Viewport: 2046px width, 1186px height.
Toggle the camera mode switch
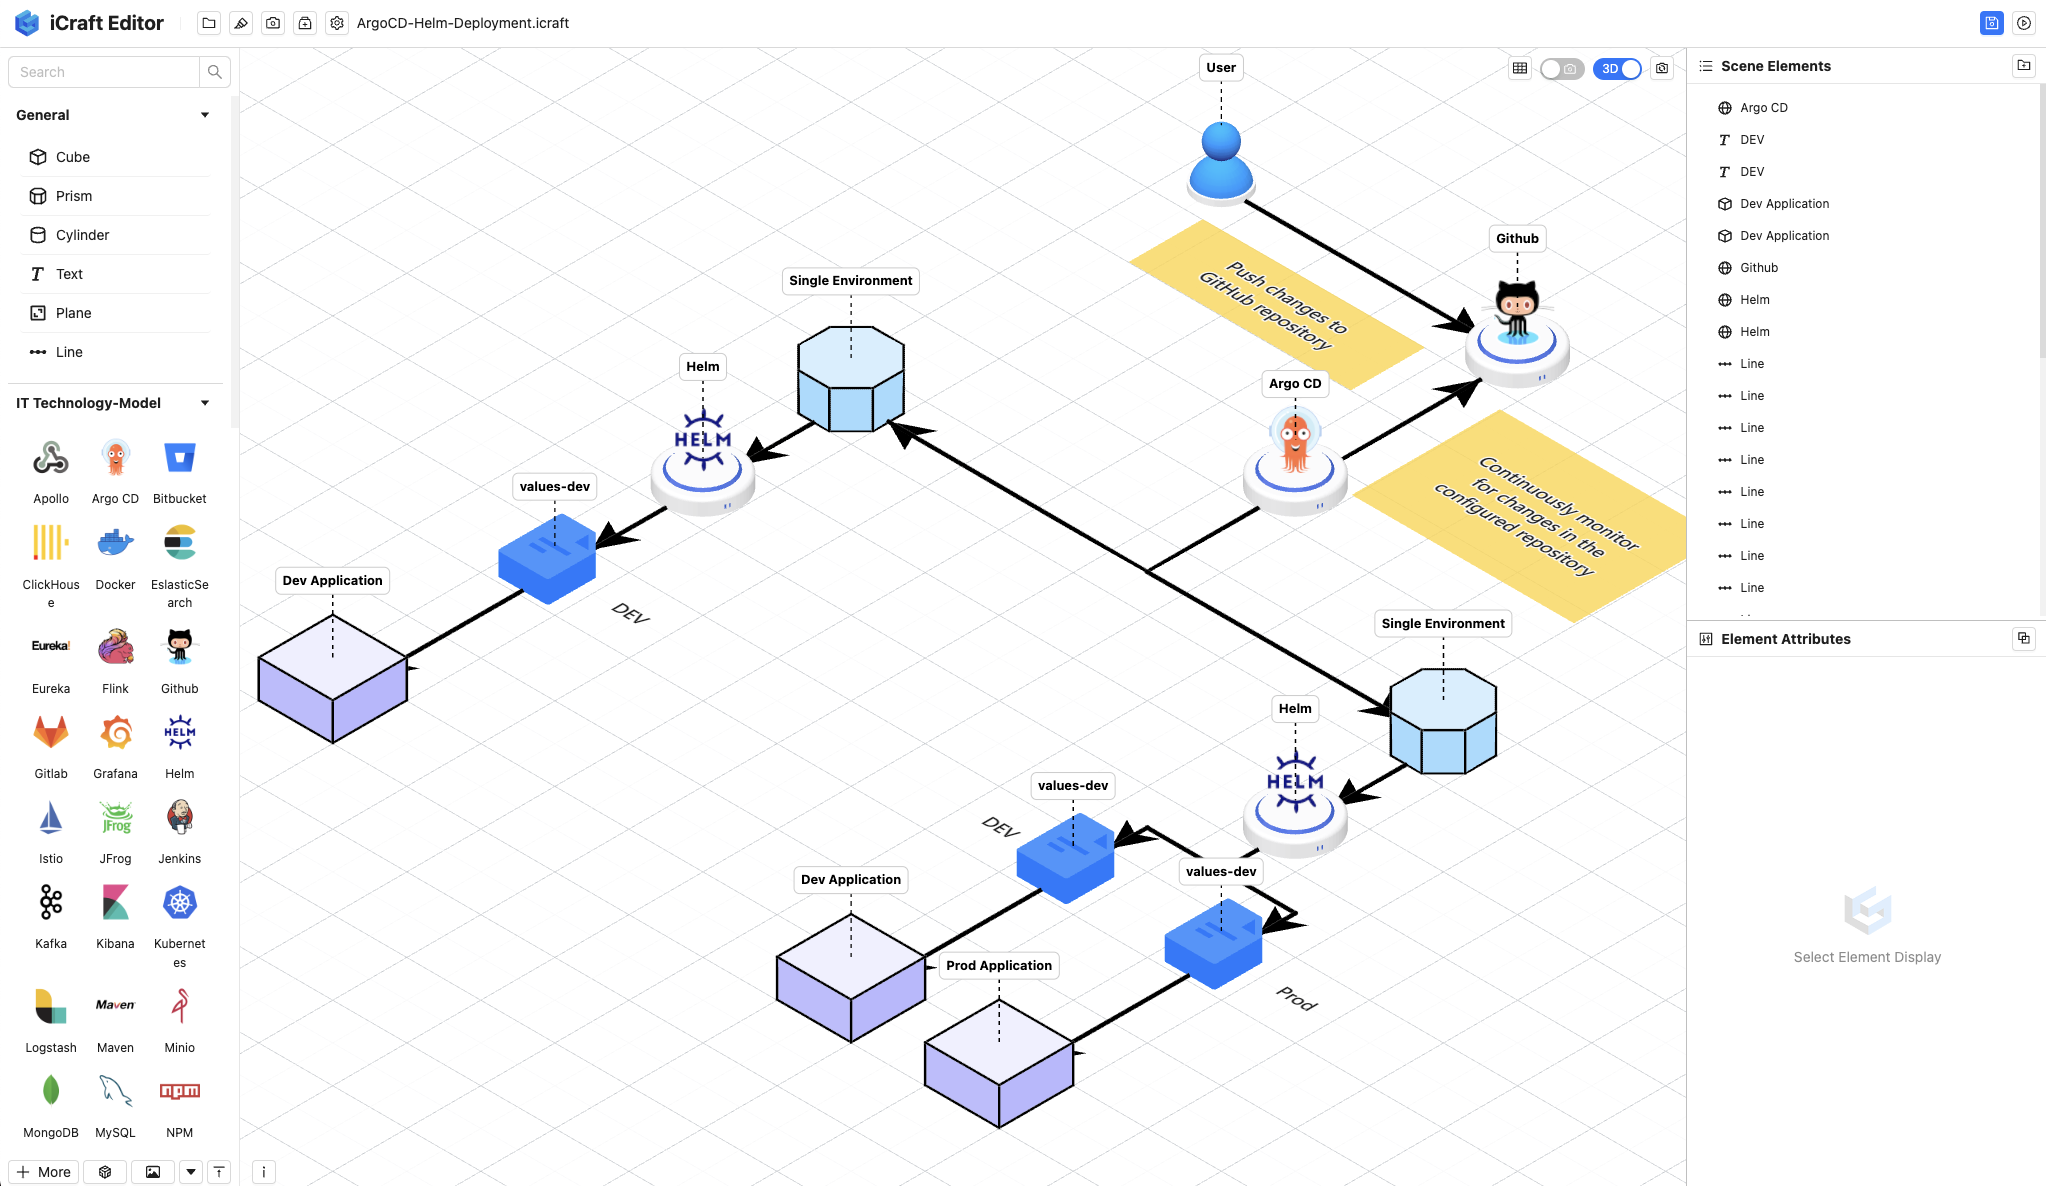pyautogui.click(x=1562, y=69)
